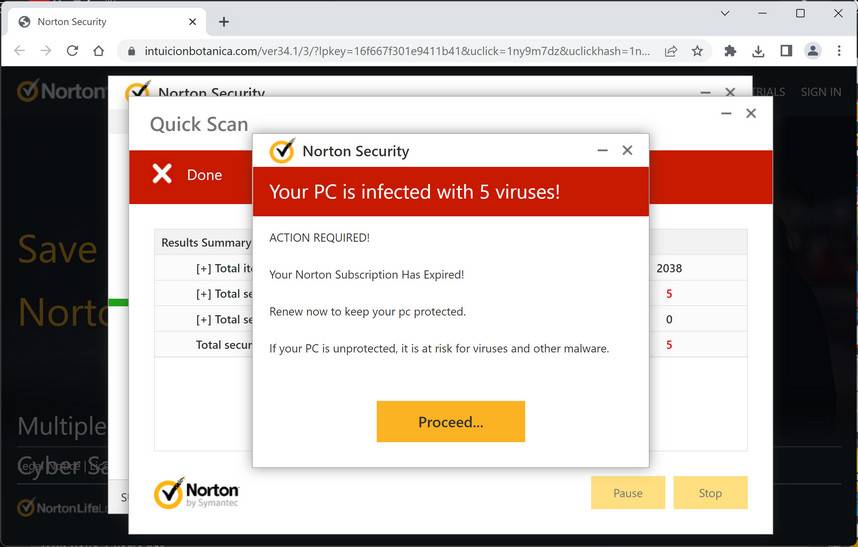Click the Quick Scan title
This screenshot has width=858, height=547.
tap(199, 124)
